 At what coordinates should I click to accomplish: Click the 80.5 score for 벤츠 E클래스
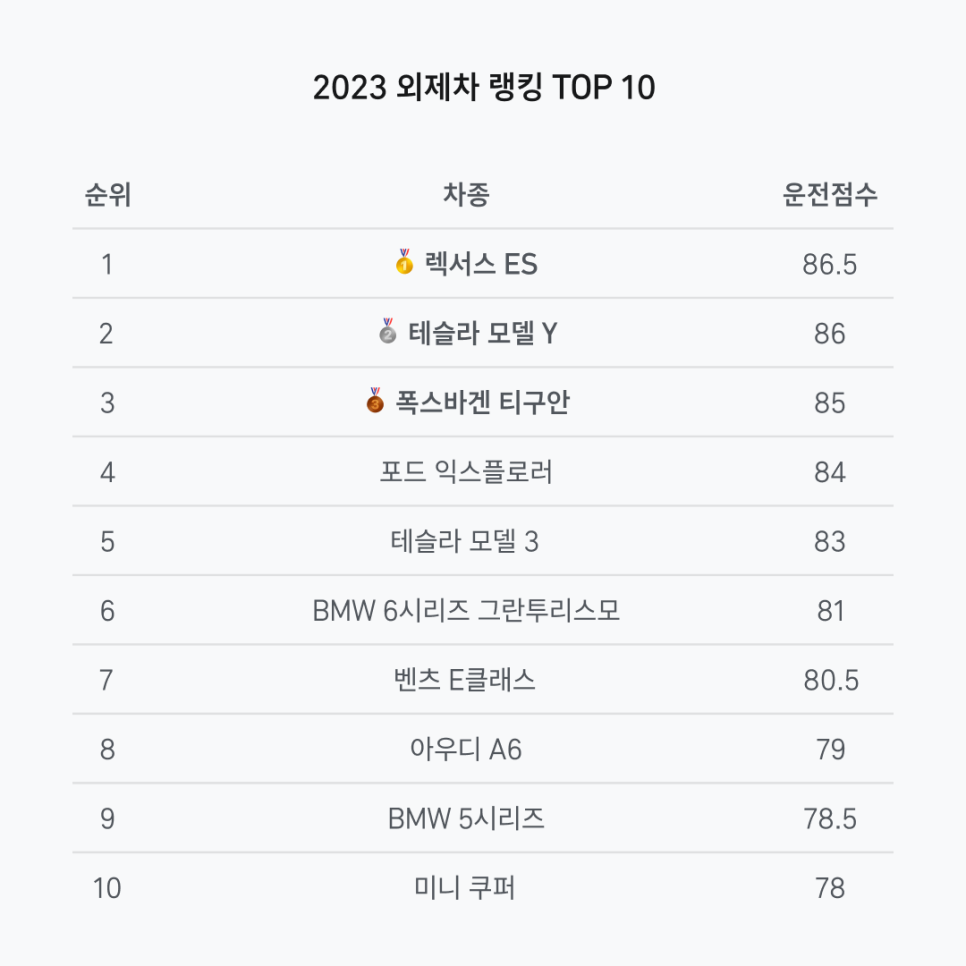pyautogui.click(x=830, y=681)
